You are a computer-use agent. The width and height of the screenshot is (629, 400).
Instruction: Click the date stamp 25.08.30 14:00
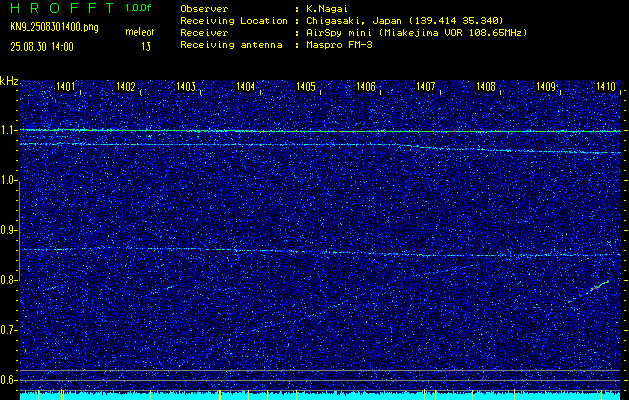[x=42, y=47]
